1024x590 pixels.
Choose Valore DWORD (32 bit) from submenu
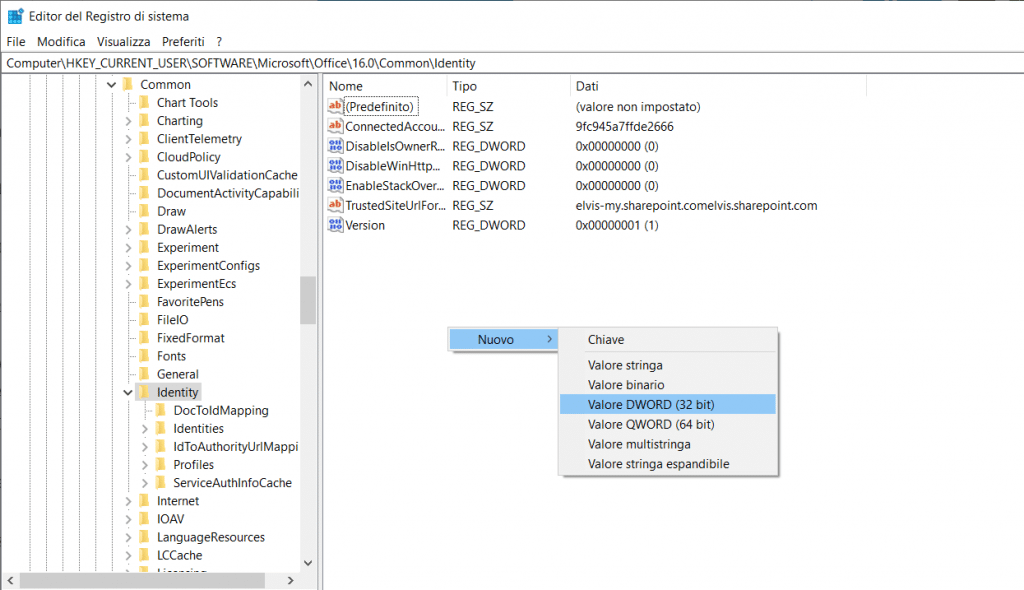[651, 404]
